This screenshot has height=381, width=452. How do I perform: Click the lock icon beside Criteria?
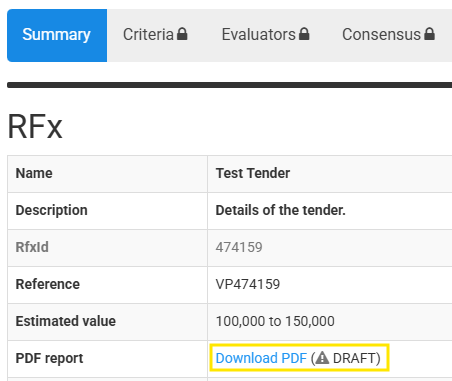(182, 34)
